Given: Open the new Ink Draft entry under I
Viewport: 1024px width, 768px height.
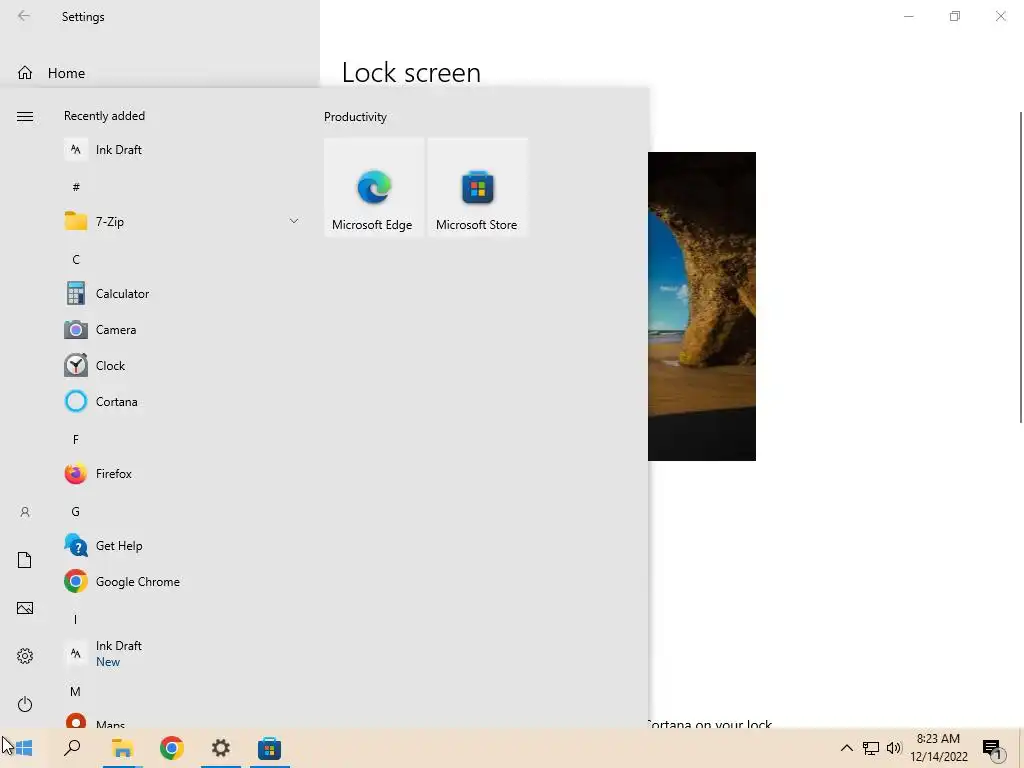Looking at the screenshot, I should pyautogui.click(x=182, y=653).
